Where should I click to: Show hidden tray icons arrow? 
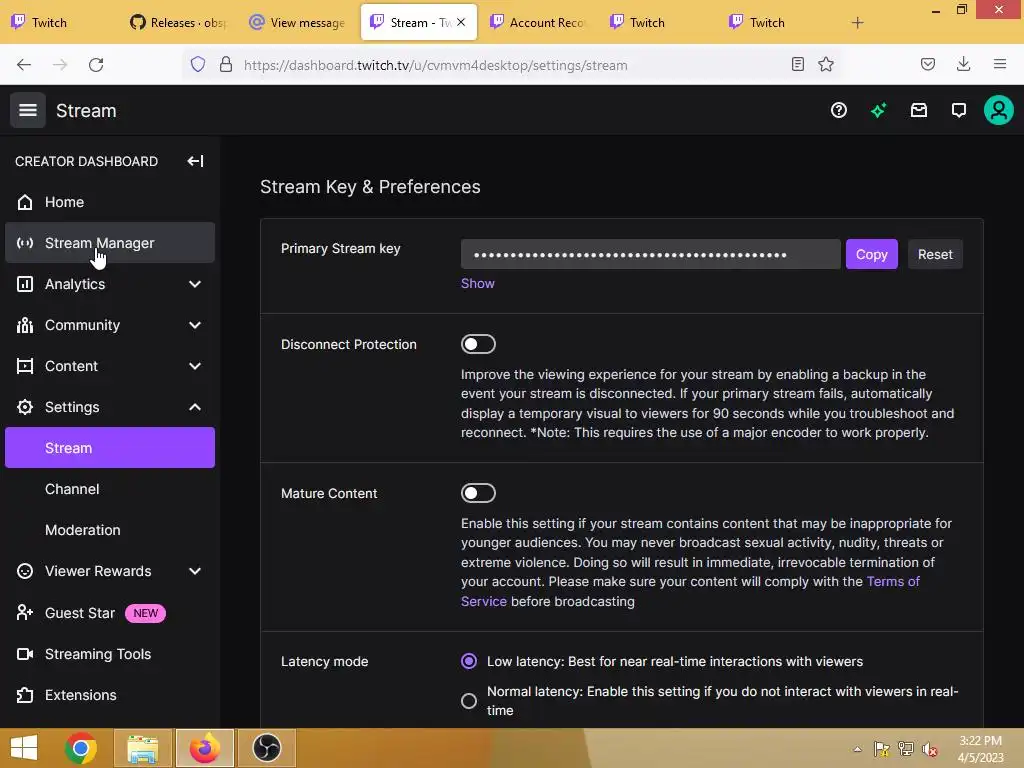[x=857, y=750]
